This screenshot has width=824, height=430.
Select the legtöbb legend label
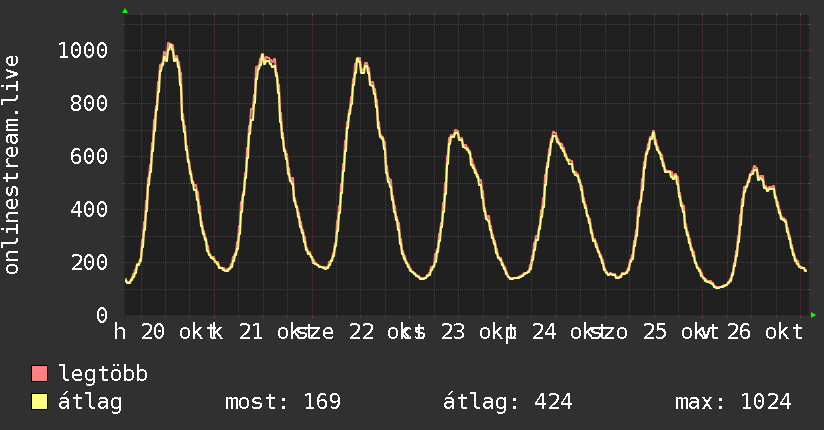click(103, 374)
